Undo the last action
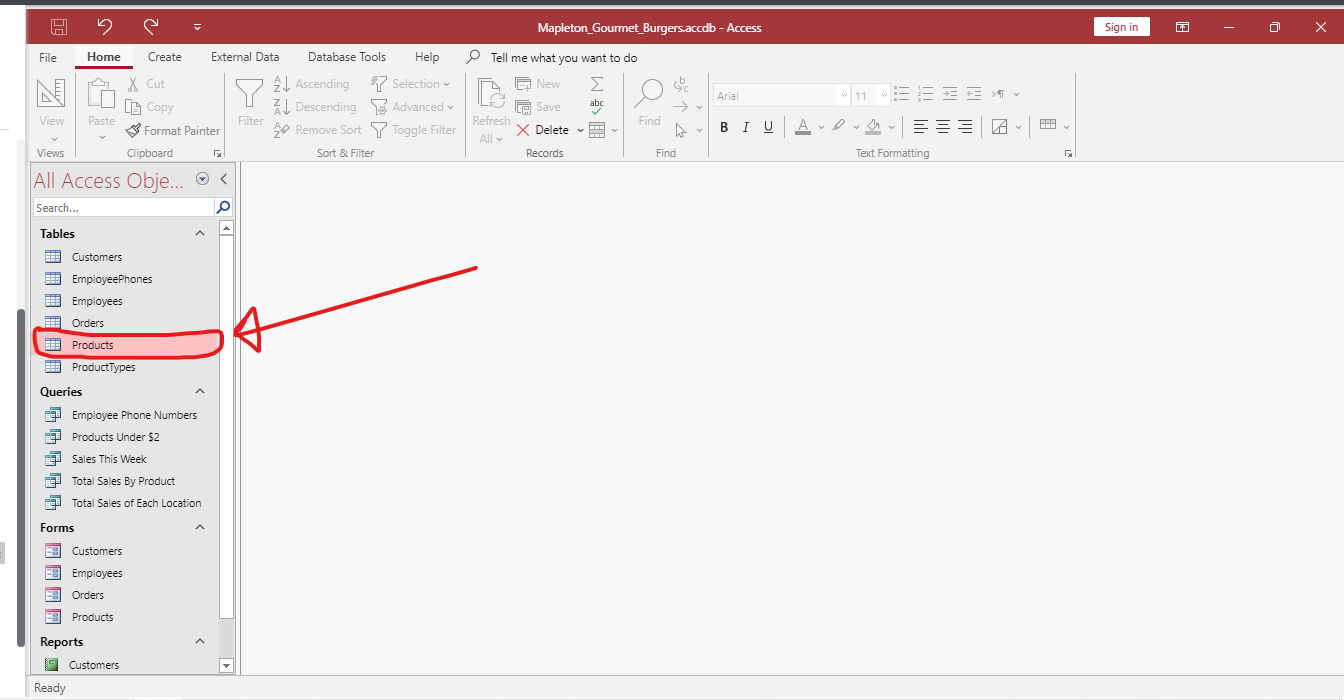Image resolution: width=1344 pixels, height=700 pixels. point(105,27)
